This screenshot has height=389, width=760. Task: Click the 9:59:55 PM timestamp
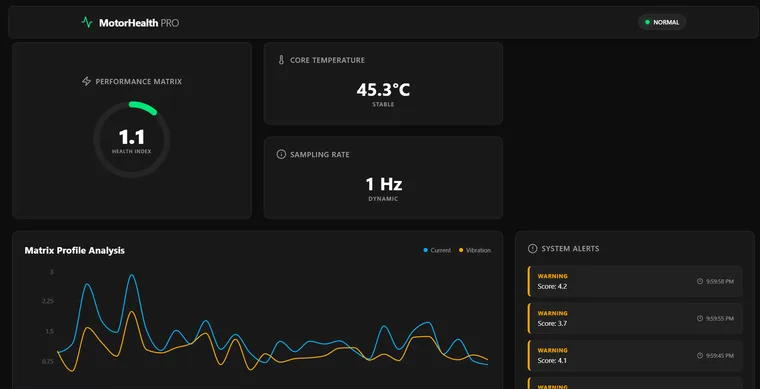(x=720, y=318)
